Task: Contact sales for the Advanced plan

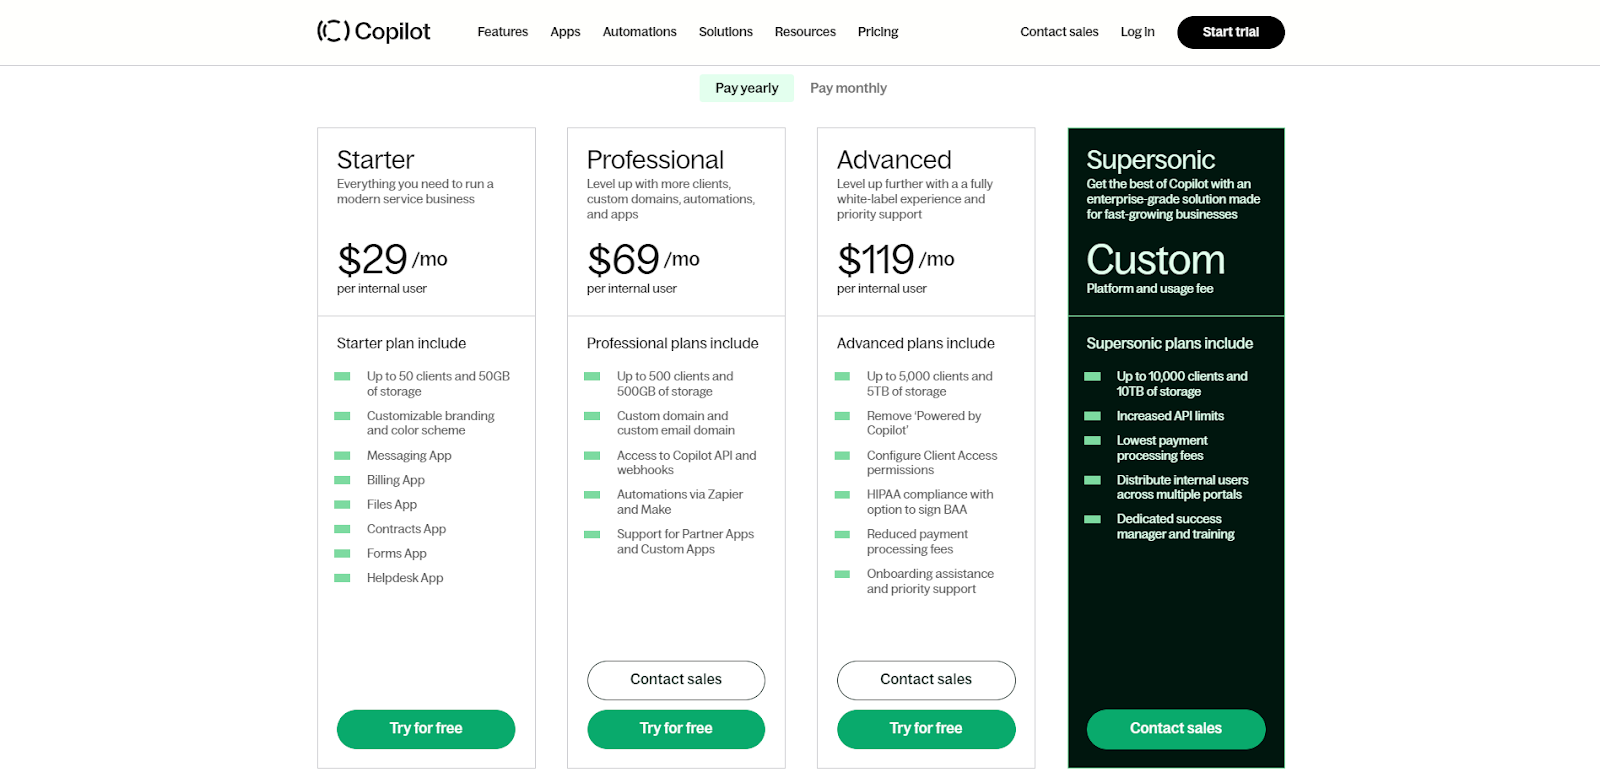Action: click(x=925, y=680)
